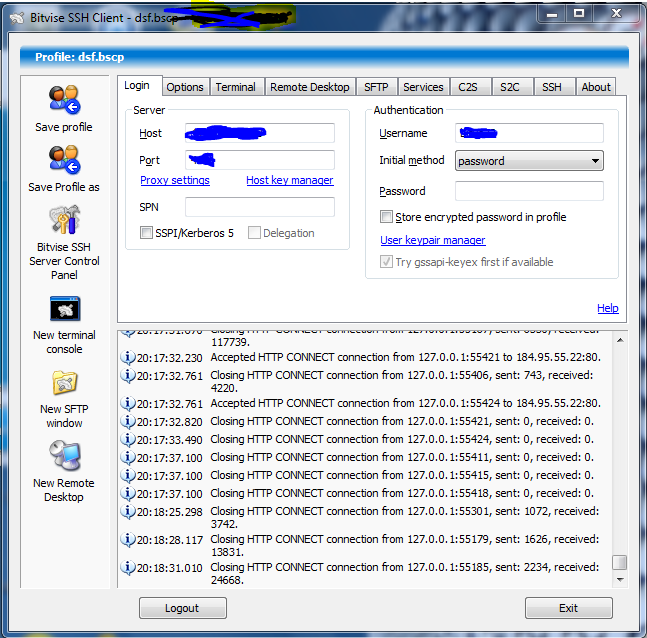Click the Bitvise title bar app icon
Image resolution: width=647 pixels, height=638 pixels.
click(17, 18)
